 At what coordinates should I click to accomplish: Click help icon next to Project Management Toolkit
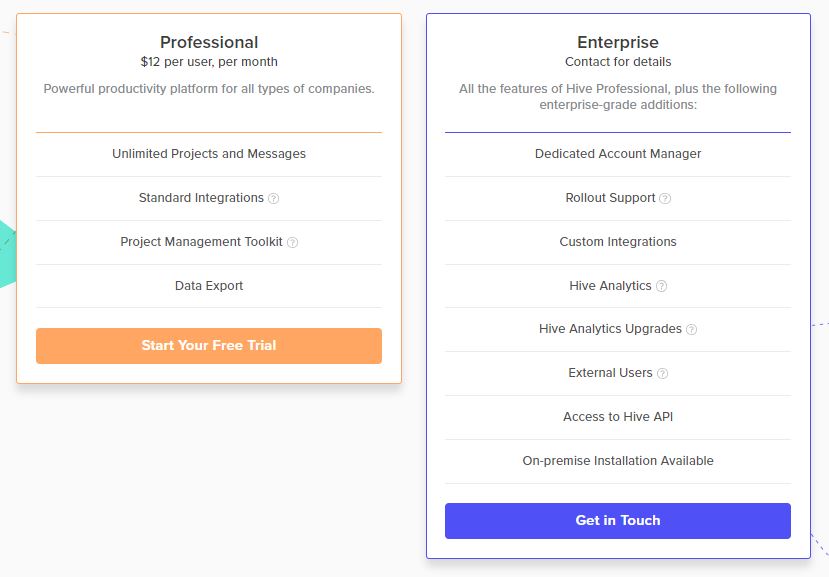pyautogui.click(x=292, y=242)
